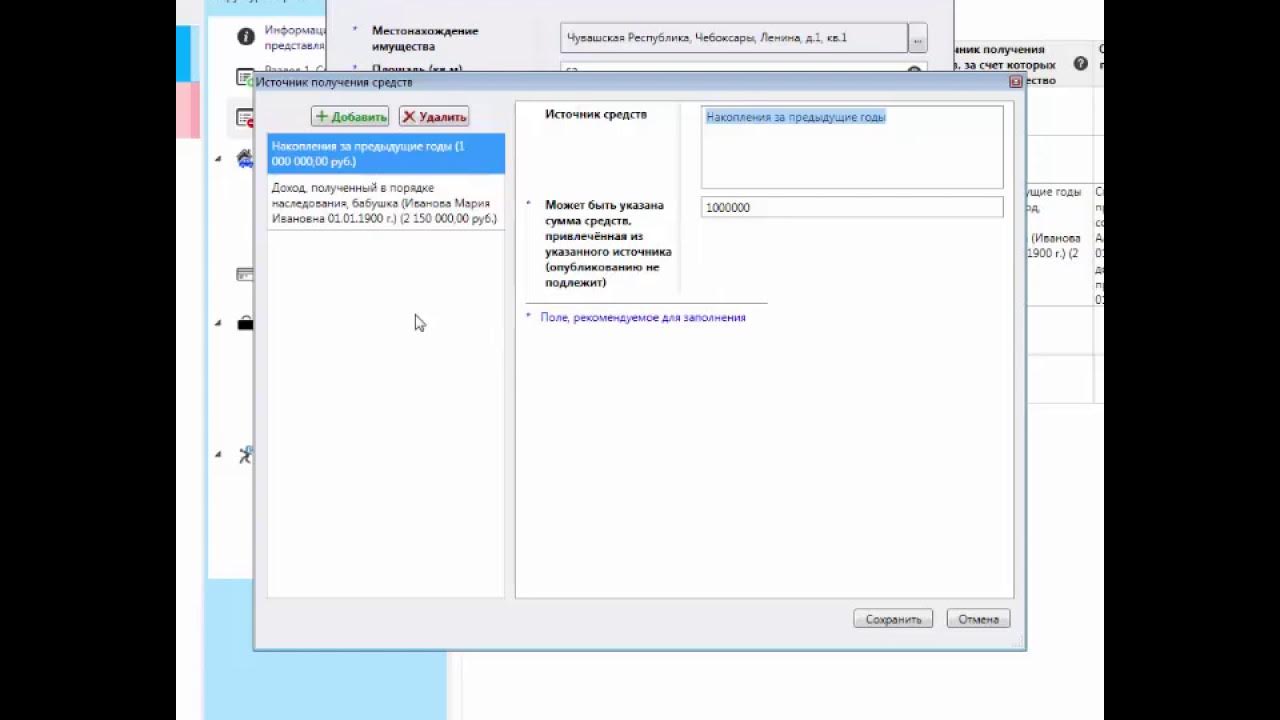Collapse the tree node beside the tools icon
This screenshot has width=1280, height=720.
pyautogui.click(x=218, y=454)
